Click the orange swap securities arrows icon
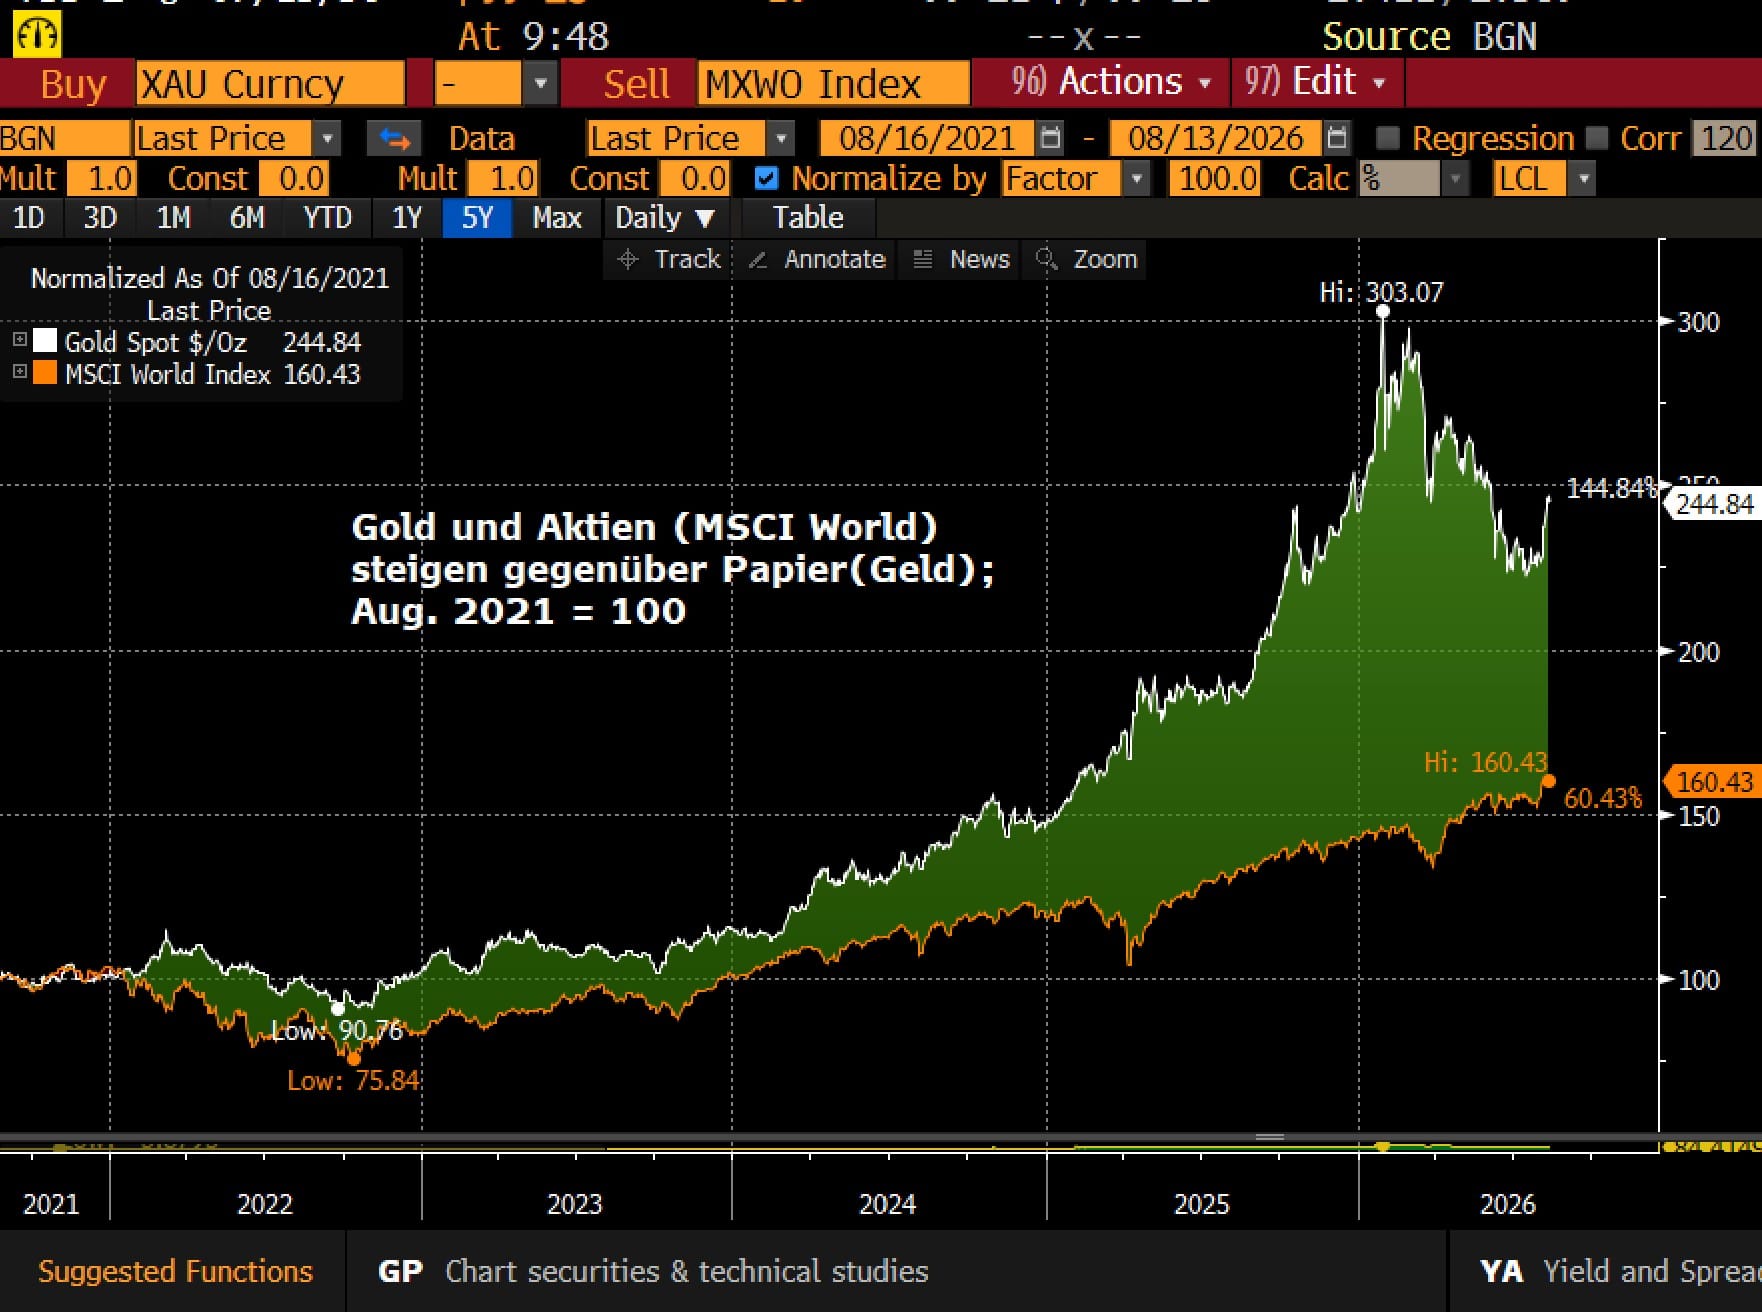Screen dimensions: 1762x1312 pos(395,138)
